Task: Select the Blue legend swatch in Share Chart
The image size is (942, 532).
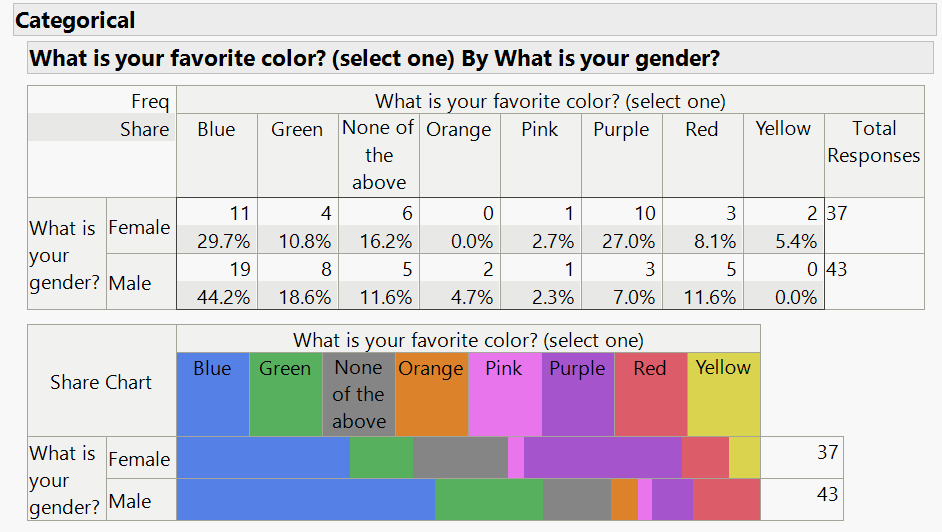Action: pyautogui.click(x=212, y=394)
